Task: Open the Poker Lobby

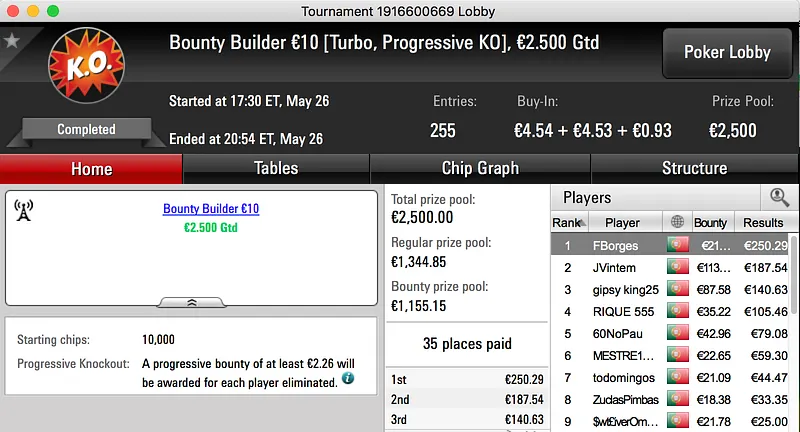Action: 726,52
